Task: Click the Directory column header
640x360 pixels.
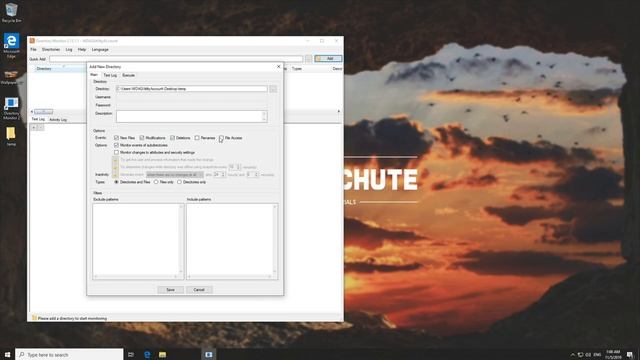Action: (59, 69)
